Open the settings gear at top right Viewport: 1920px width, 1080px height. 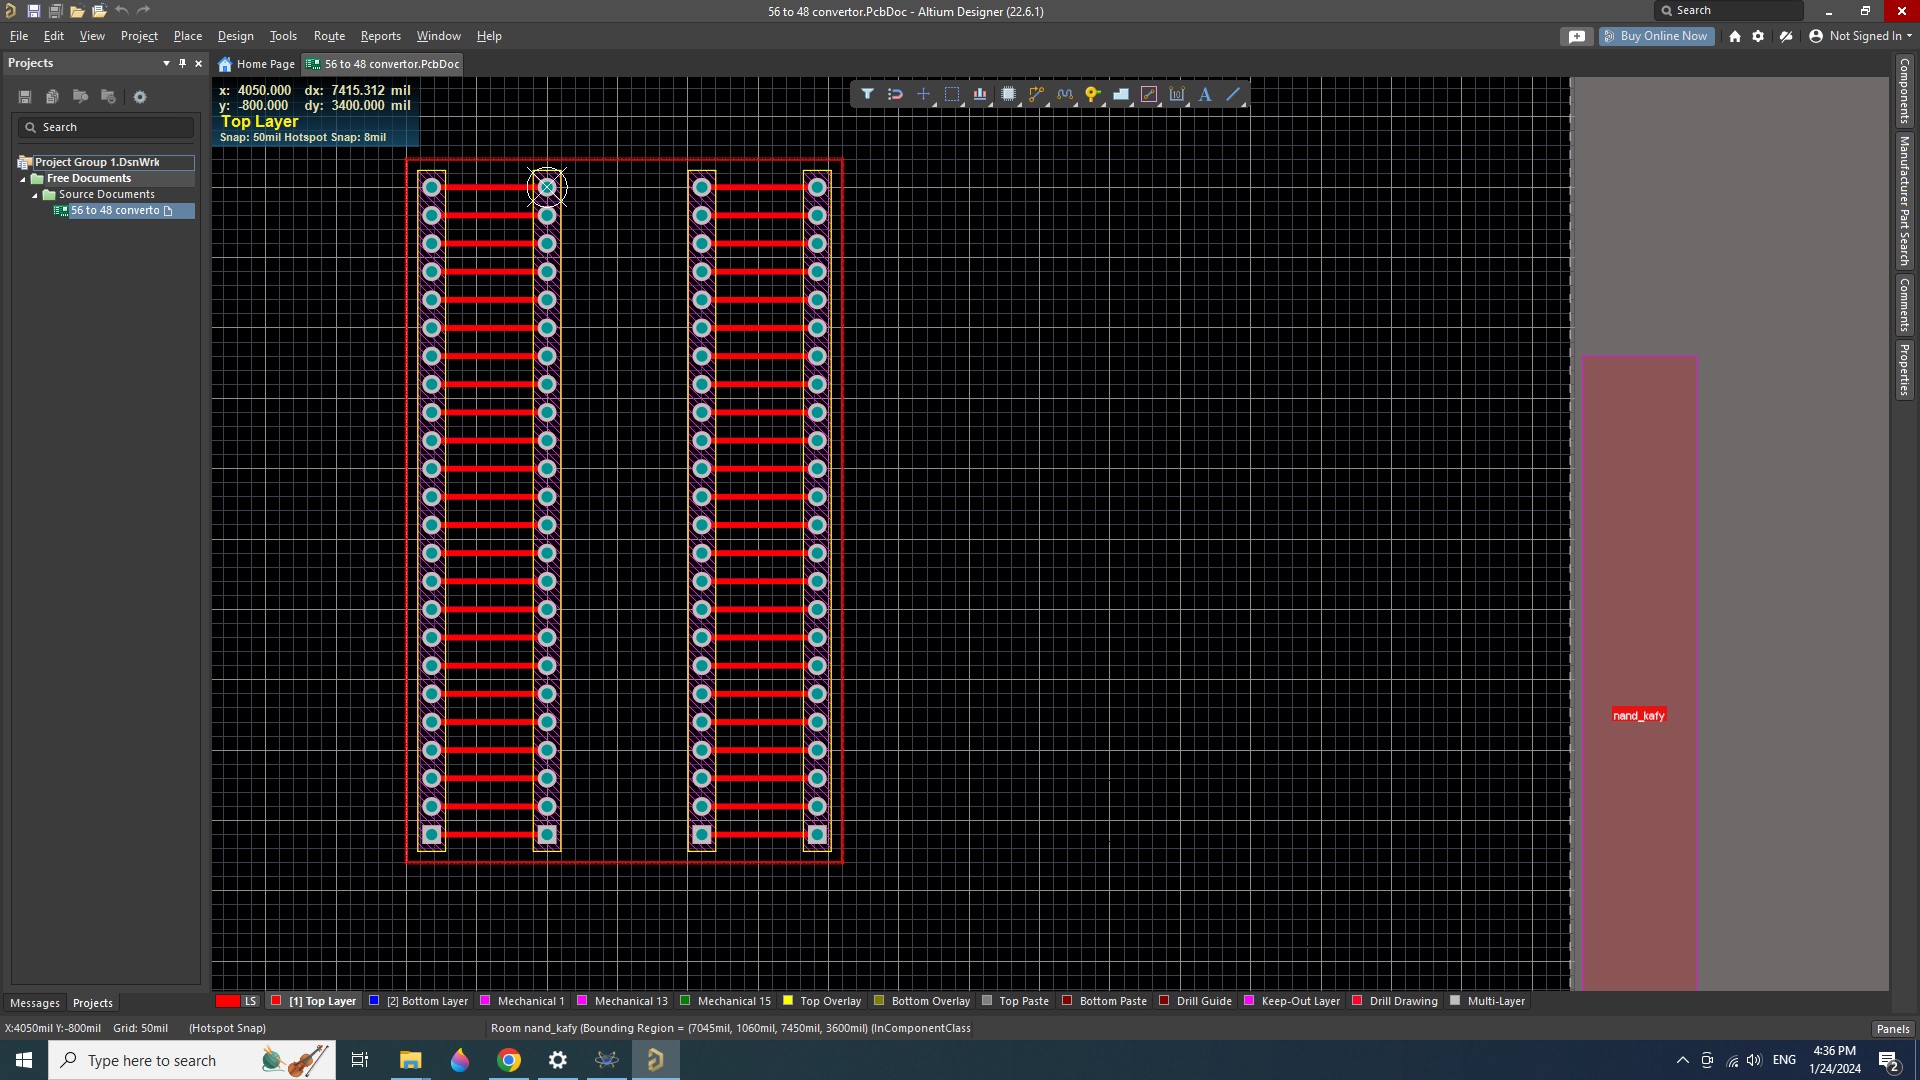coord(1758,36)
